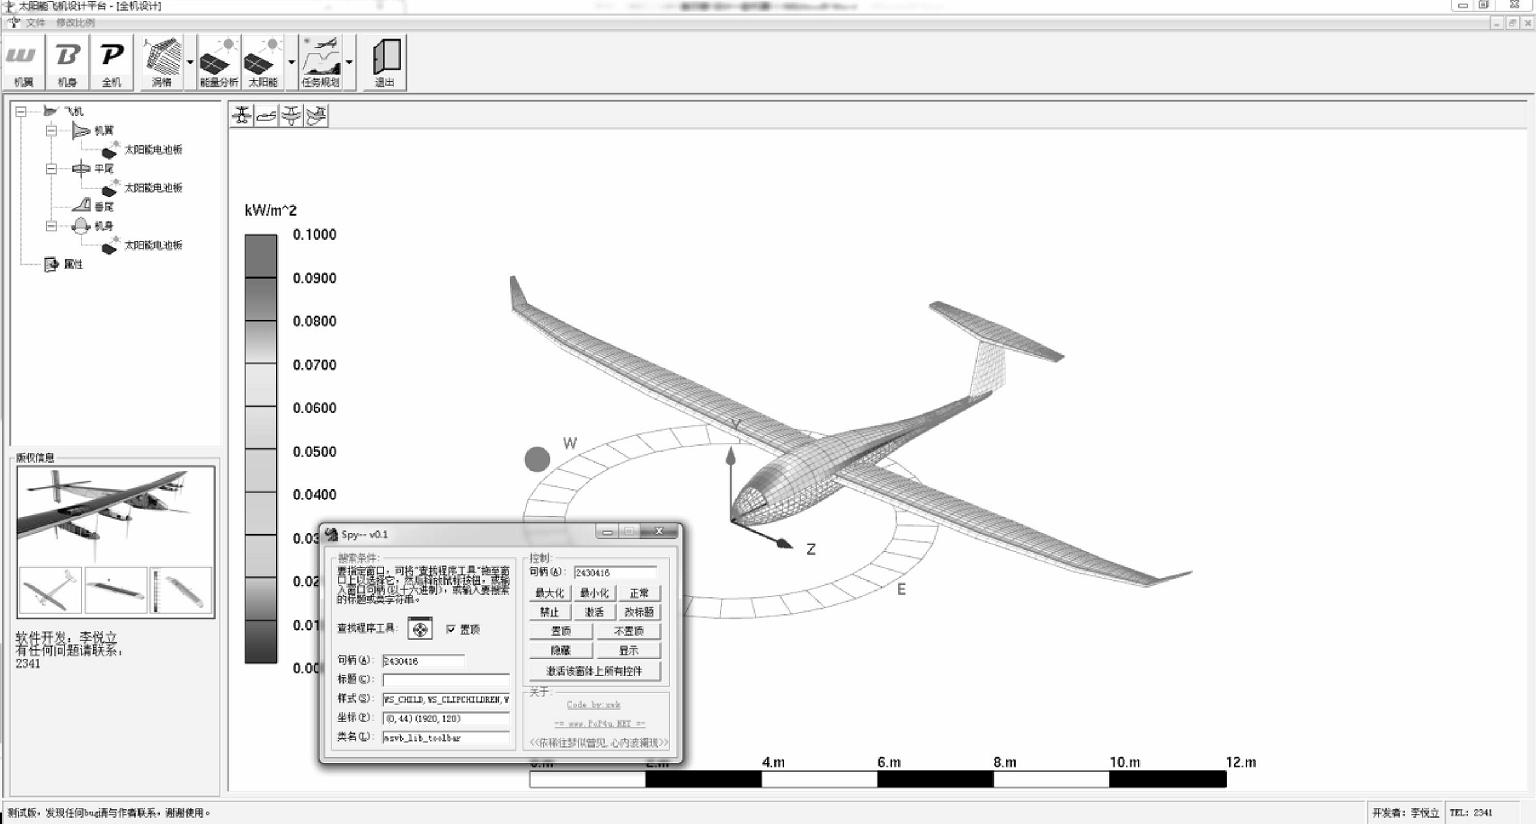
Task: Select the 机身 item in the tree
Action: pyautogui.click(x=104, y=226)
